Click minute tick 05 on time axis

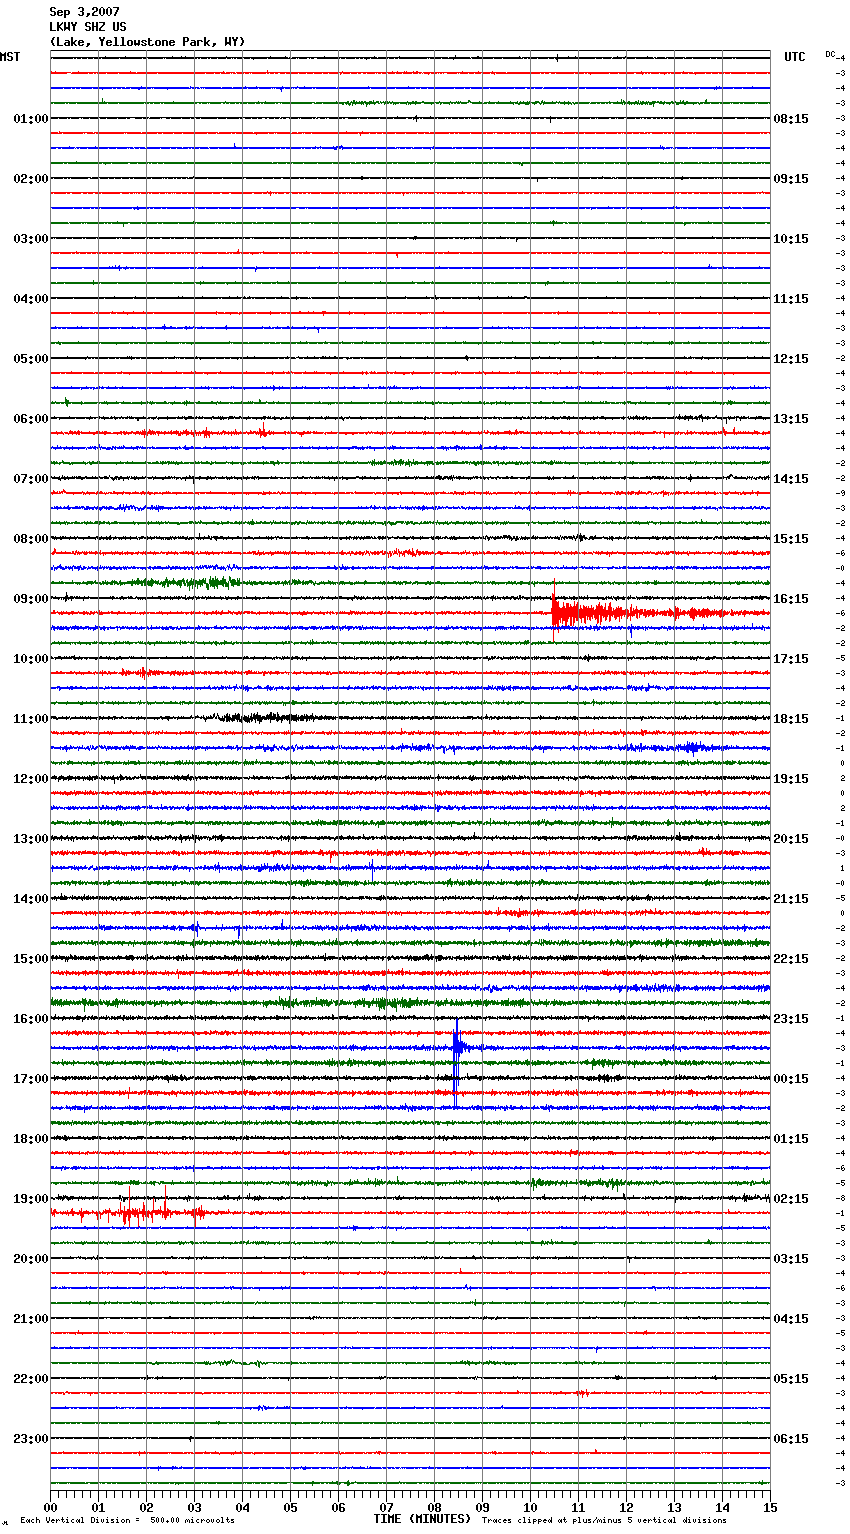click(290, 1507)
